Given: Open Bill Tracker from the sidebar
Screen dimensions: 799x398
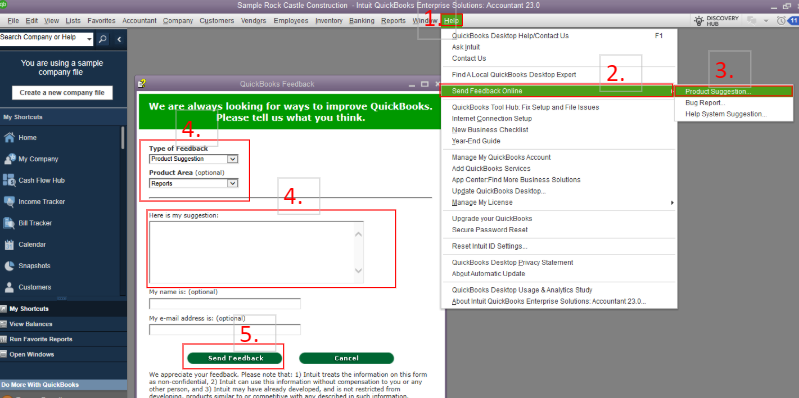Looking at the screenshot, I should (x=9, y=223).
